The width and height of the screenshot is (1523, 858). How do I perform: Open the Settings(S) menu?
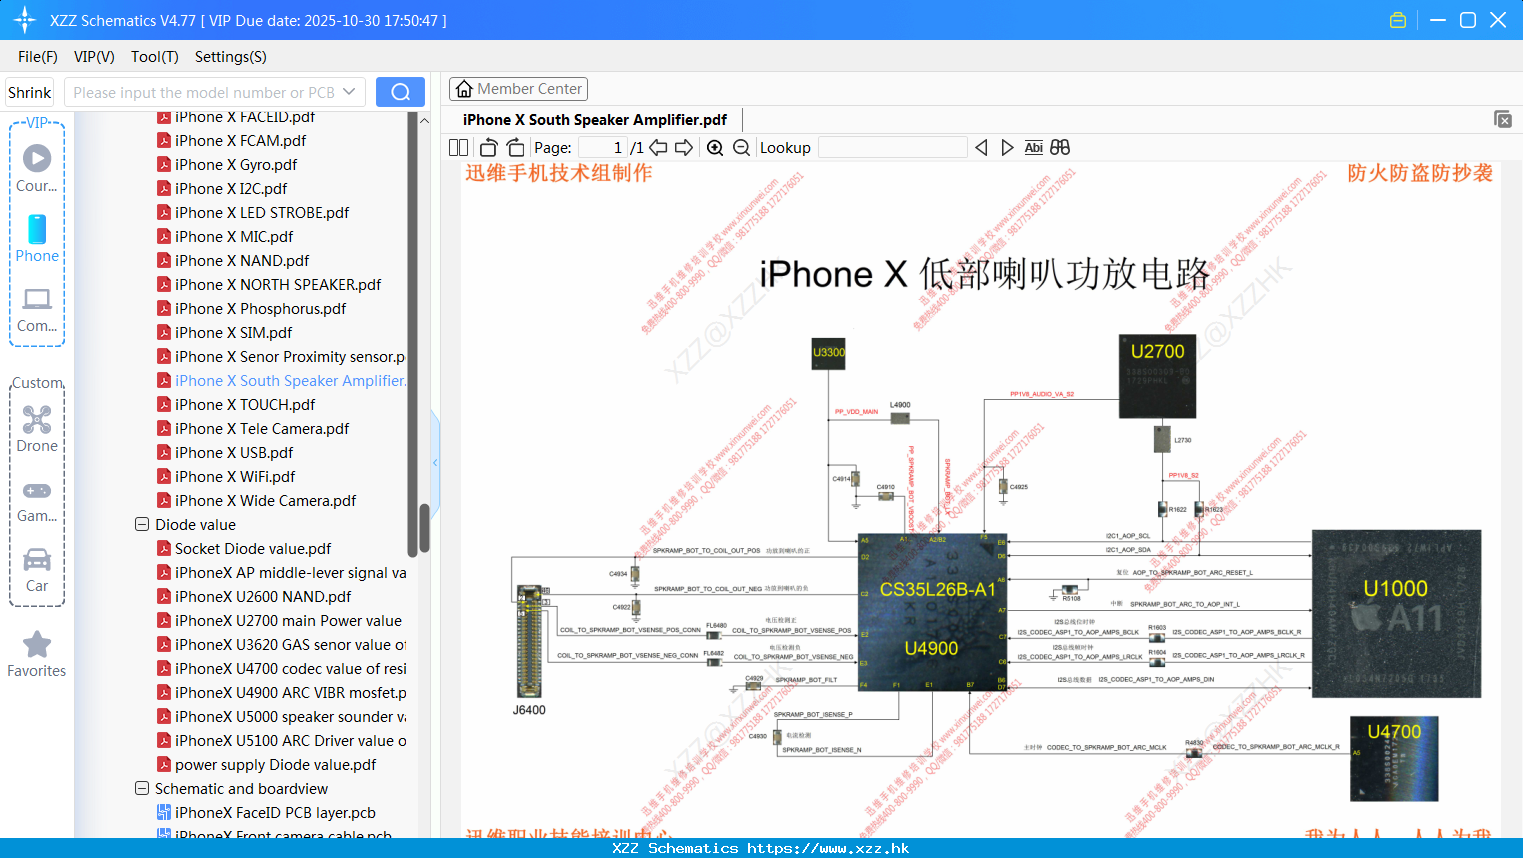[231, 57]
